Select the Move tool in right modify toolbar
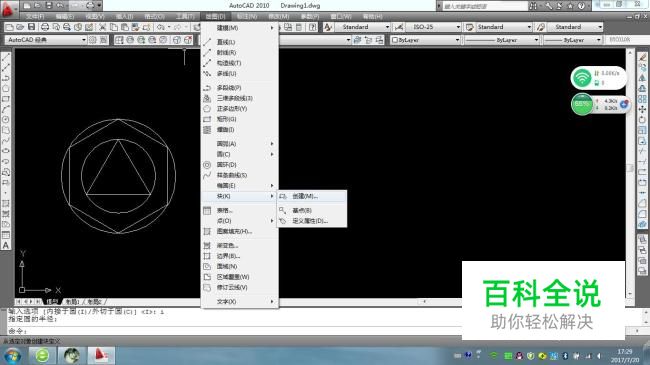The height and width of the screenshot is (365, 650). point(642,110)
